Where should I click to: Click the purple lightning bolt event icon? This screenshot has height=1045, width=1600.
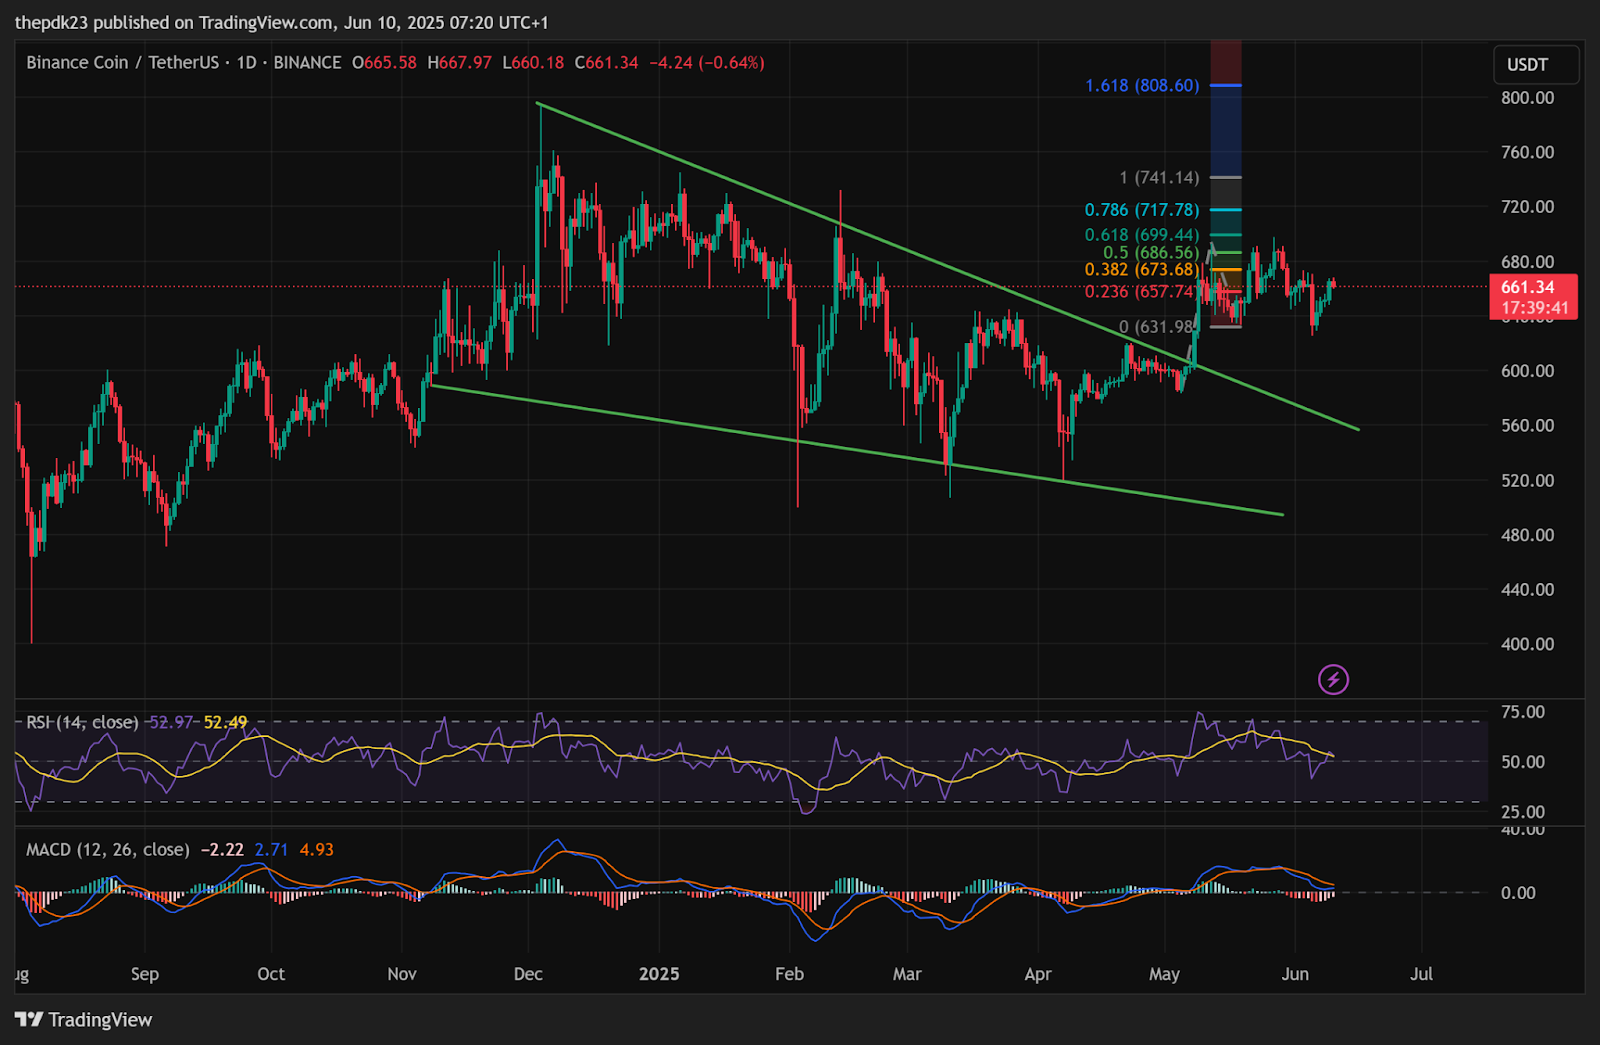[x=1333, y=680]
